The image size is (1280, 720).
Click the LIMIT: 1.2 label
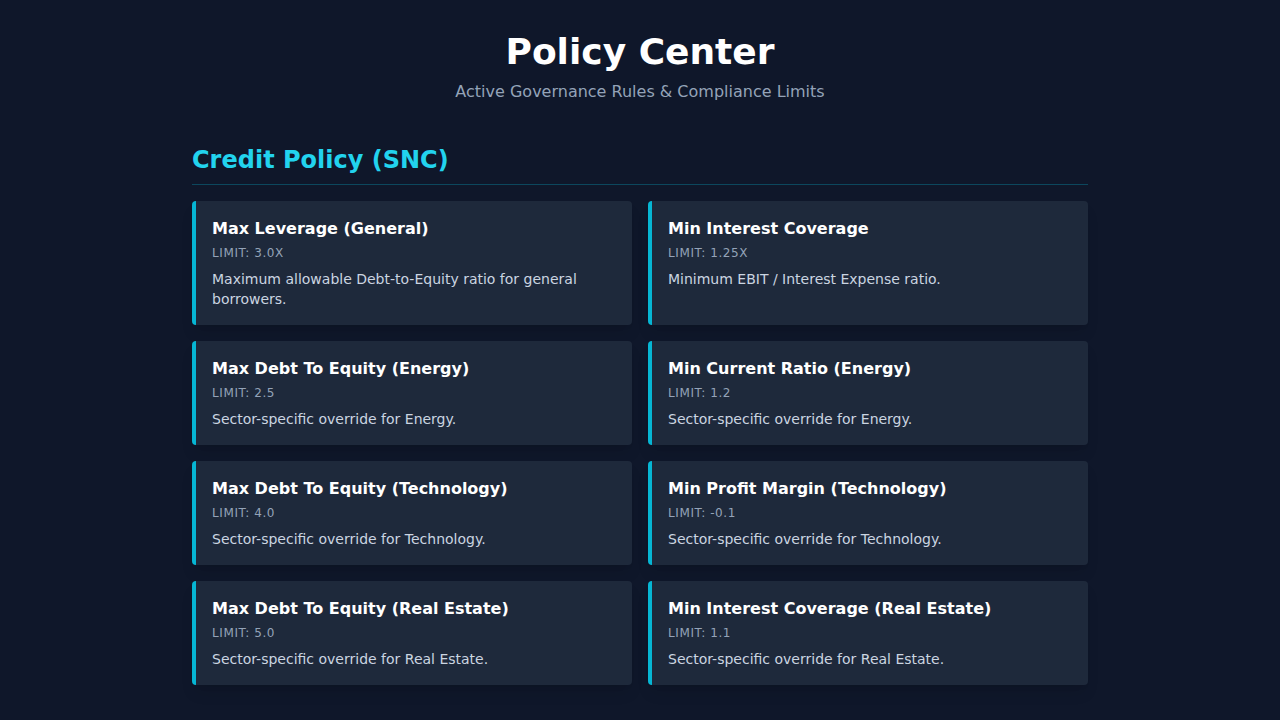click(x=699, y=393)
